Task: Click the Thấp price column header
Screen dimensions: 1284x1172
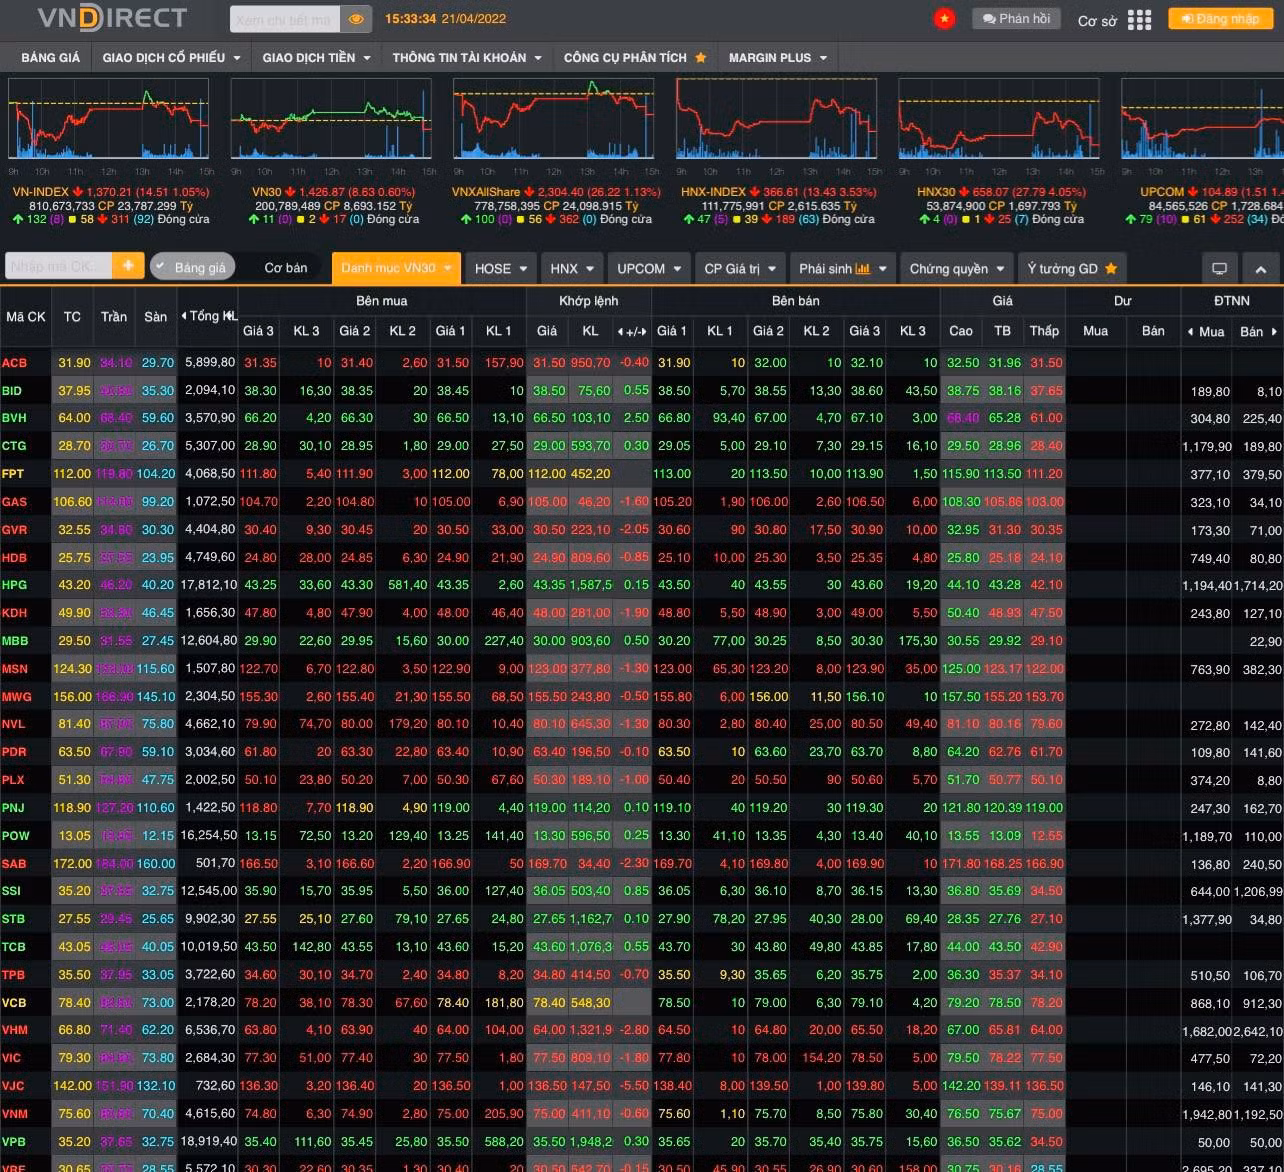Action: point(1044,331)
